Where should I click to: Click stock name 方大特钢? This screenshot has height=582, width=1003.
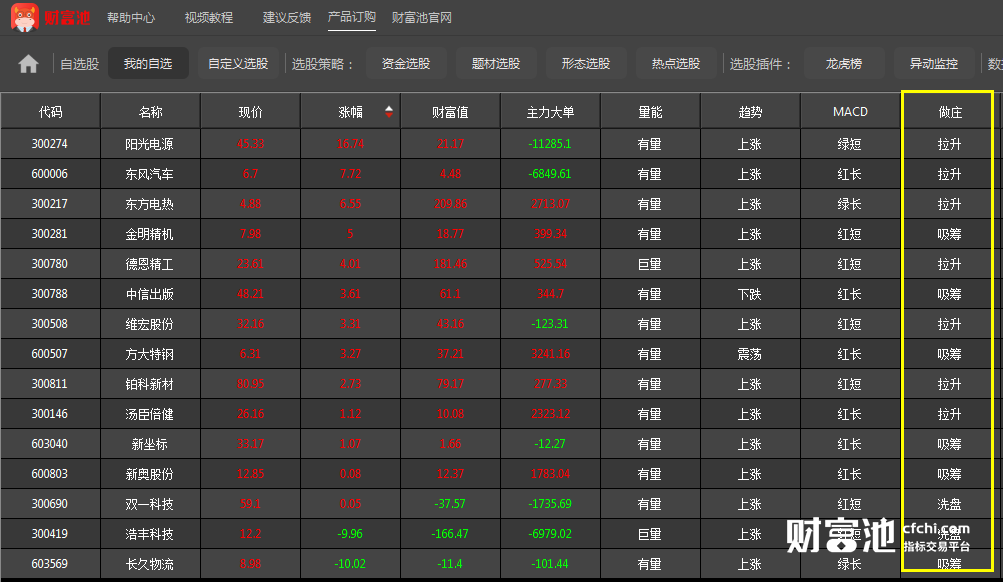coord(149,354)
